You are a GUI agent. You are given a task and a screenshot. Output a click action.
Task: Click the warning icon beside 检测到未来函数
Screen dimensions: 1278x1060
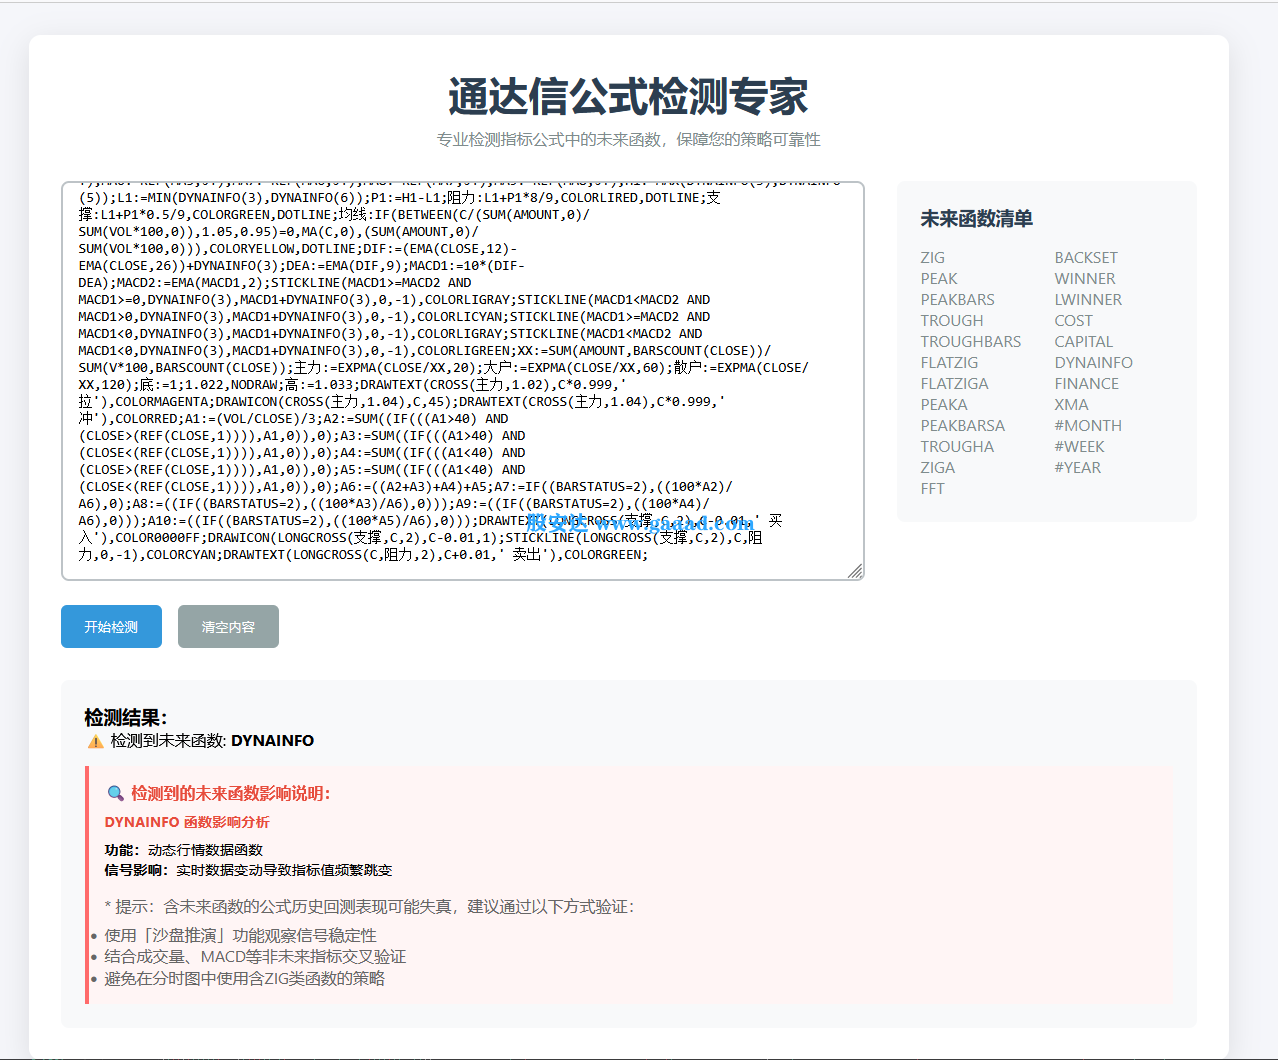point(96,741)
